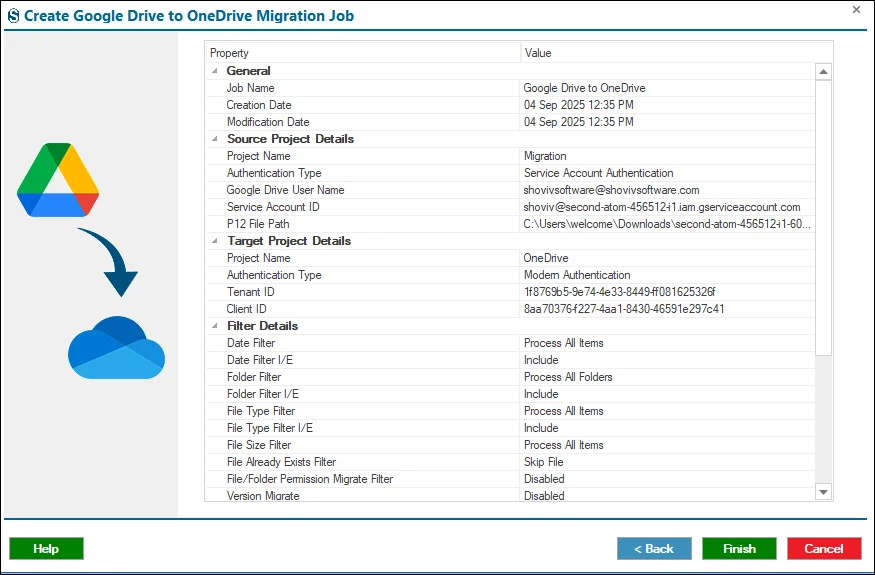The width and height of the screenshot is (875, 575).
Task: Select the Tenant ID value 1f8769b5-9e74-4e33
Action: point(619,292)
